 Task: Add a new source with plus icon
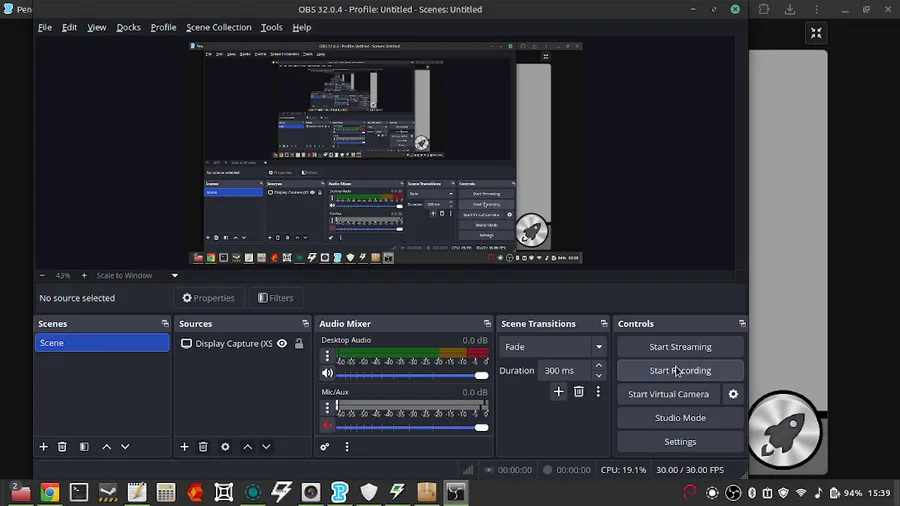click(x=184, y=446)
